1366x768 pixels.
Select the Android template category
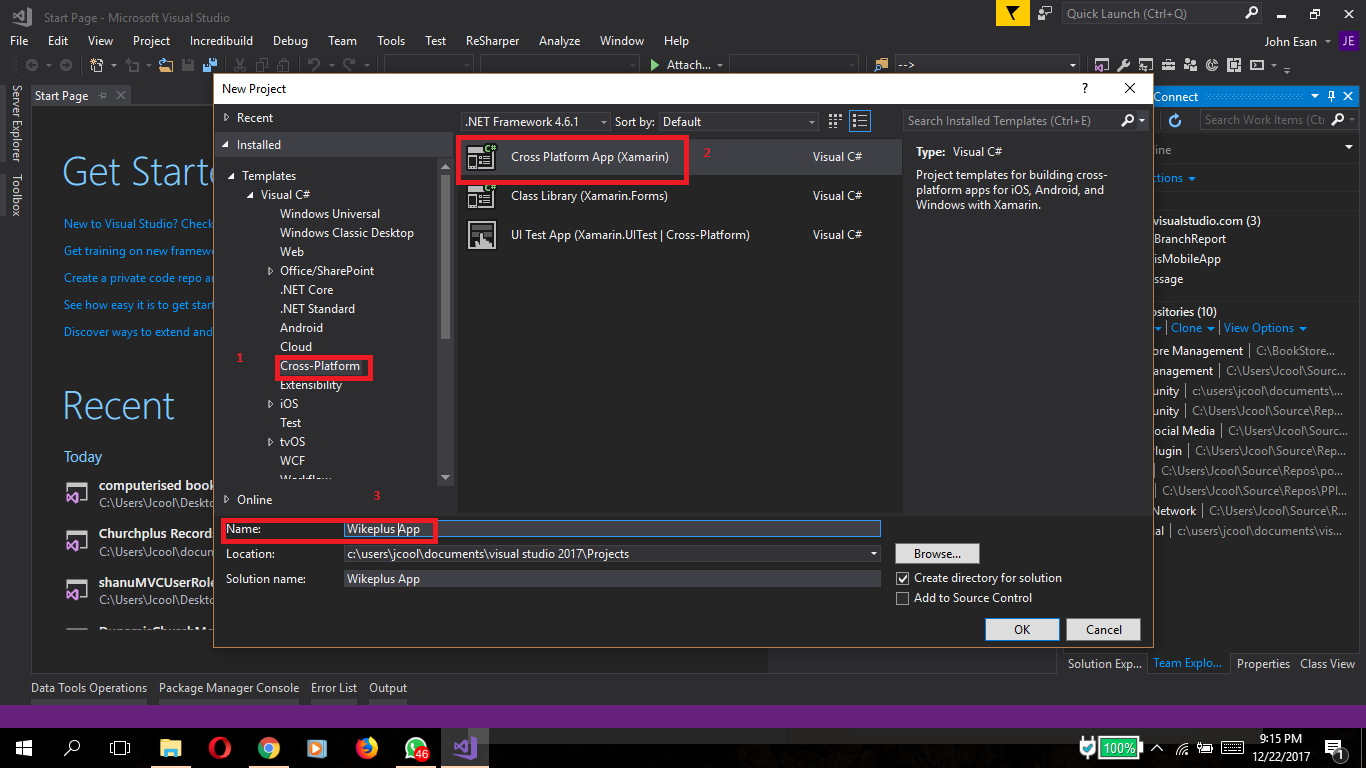point(301,328)
